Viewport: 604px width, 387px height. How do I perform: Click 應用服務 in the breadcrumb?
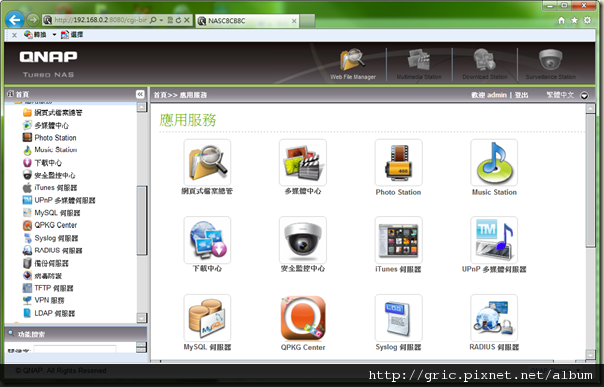(193, 95)
